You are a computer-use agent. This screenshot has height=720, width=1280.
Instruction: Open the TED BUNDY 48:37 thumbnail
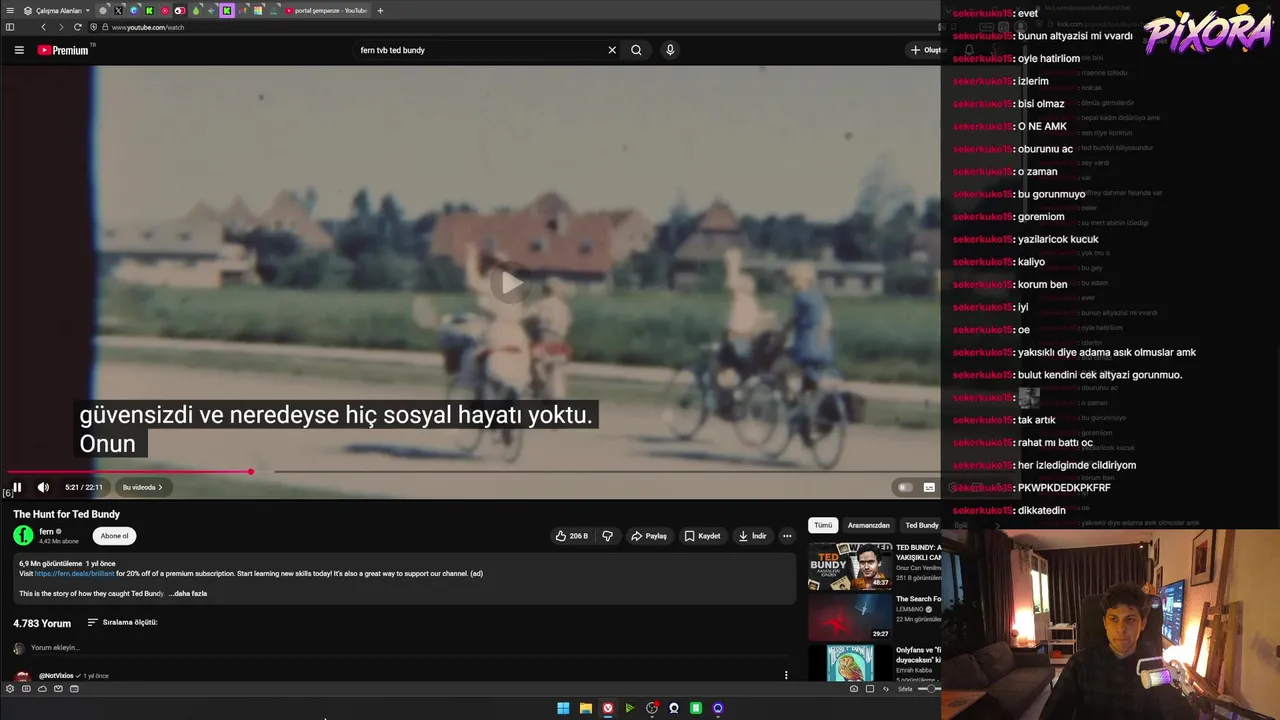[850, 567]
